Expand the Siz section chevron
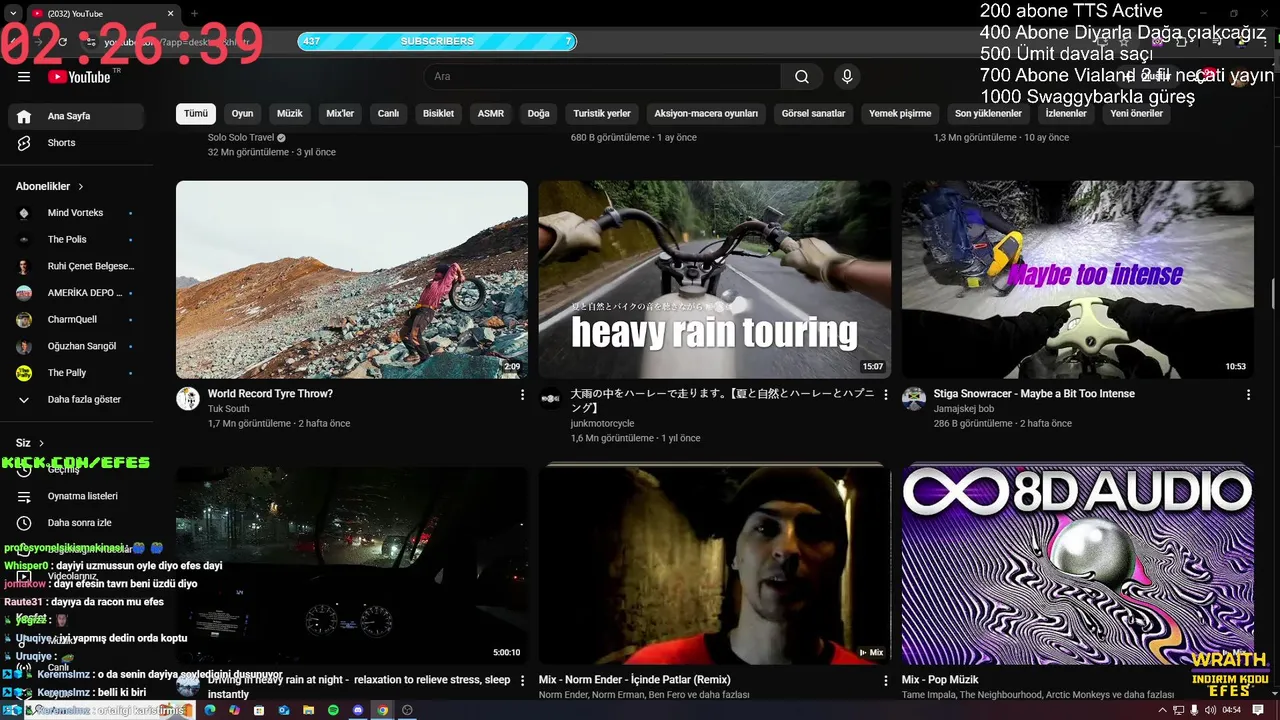The width and height of the screenshot is (1280, 720). point(41,443)
